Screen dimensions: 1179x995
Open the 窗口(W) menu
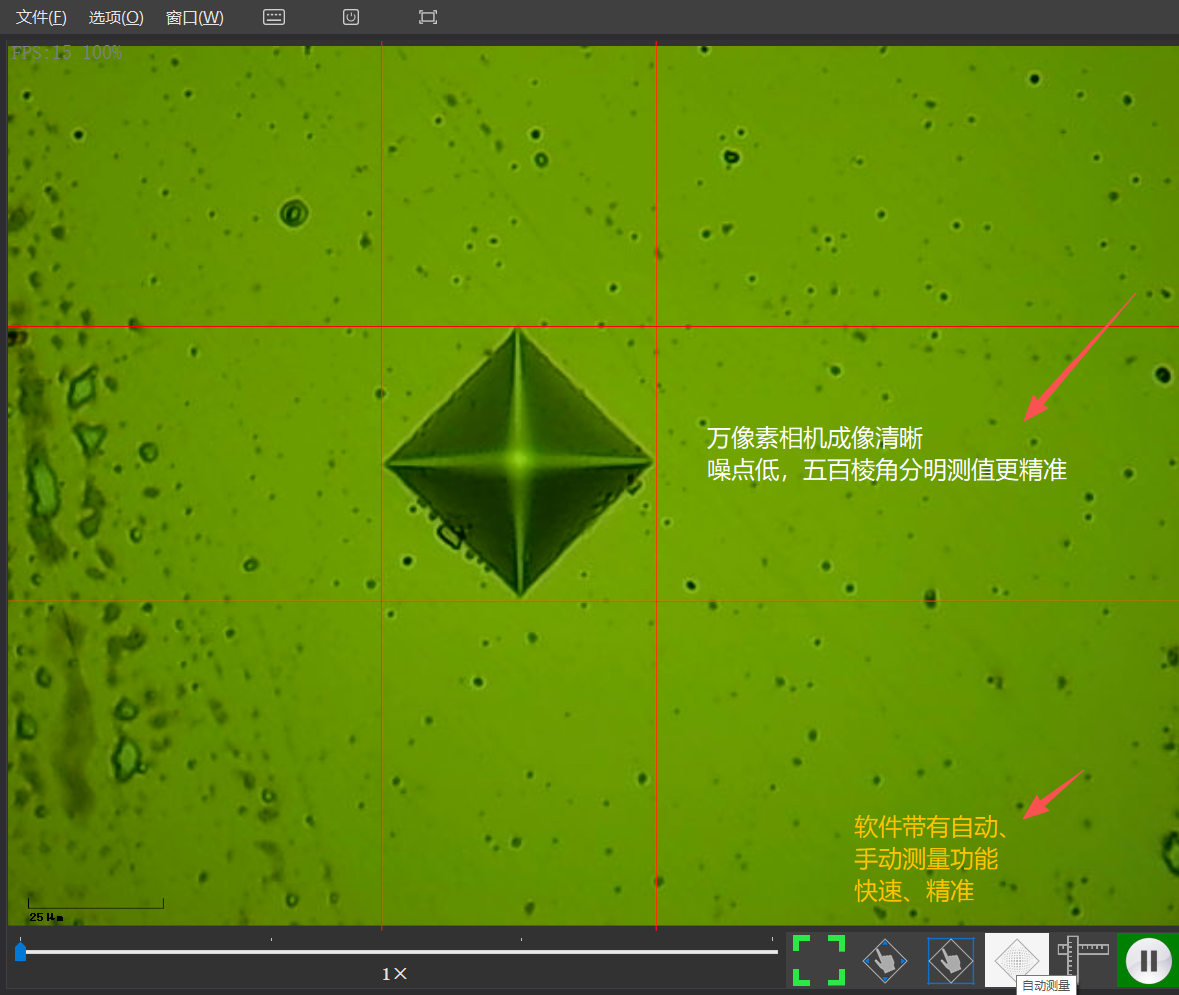[195, 18]
